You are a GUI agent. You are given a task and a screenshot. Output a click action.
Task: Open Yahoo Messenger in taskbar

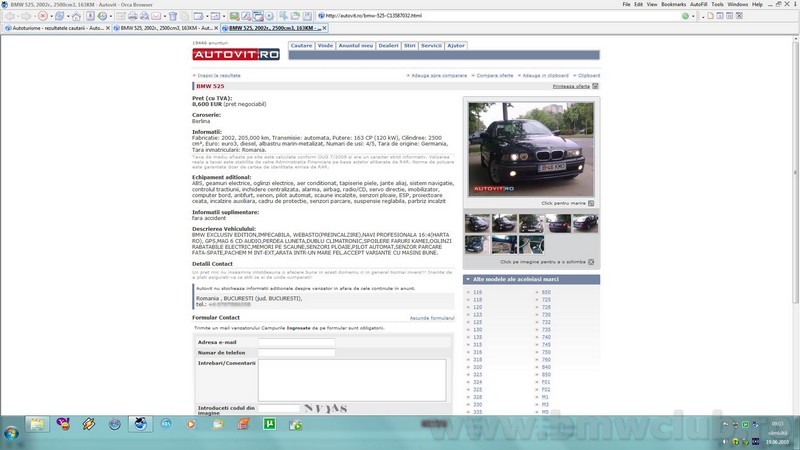point(63,424)
